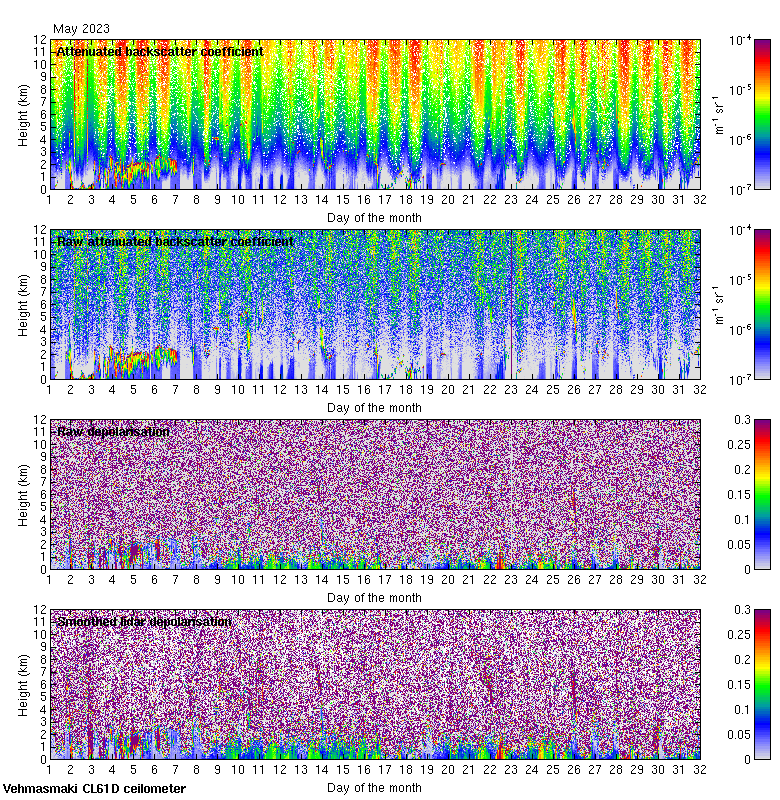Click the raw depolarisation "Height (km)" axis label
The height and width of the screenshot is (800, 780).
coord(23,494)
